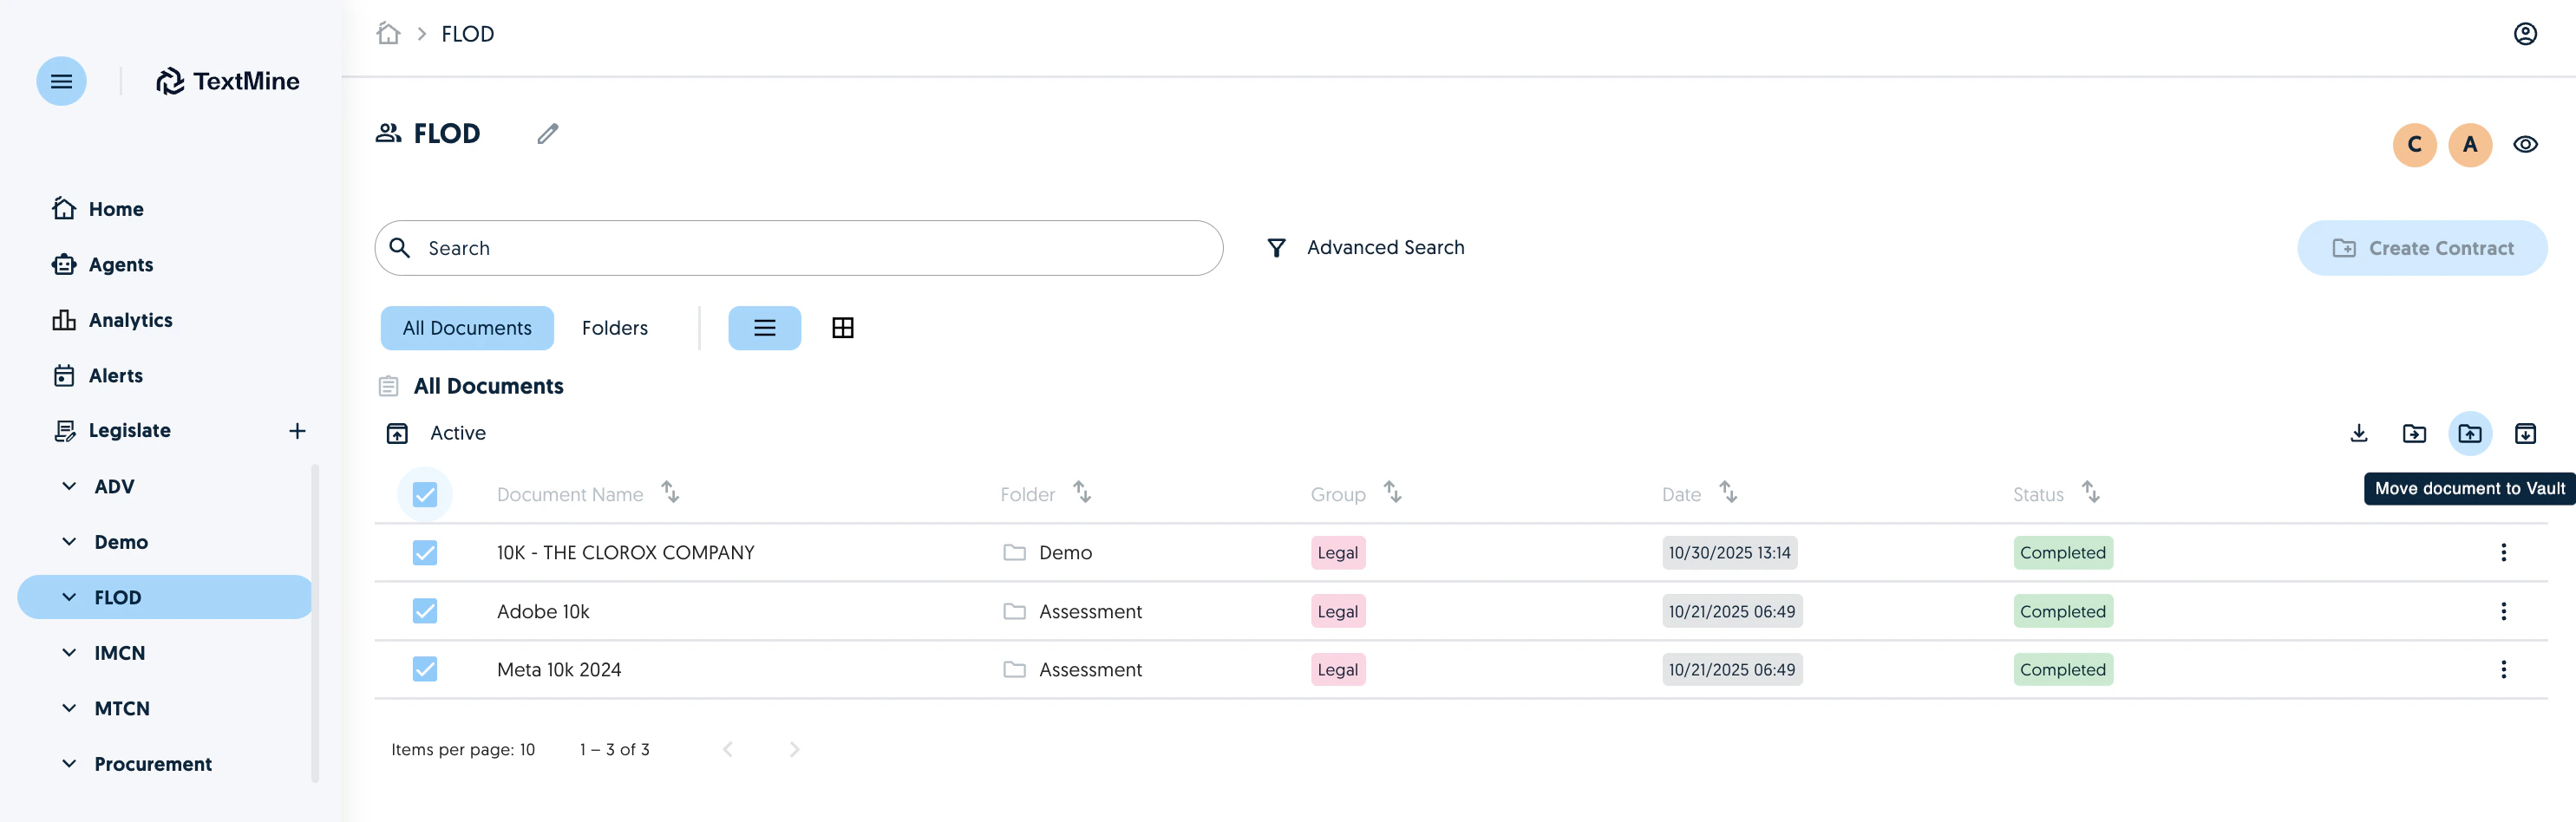Image resolution: width=2576 pixels, height=822 pixels.
Task: Uncheck the Meta 10k 2024 row checkbox
Action: pos(425,669)
